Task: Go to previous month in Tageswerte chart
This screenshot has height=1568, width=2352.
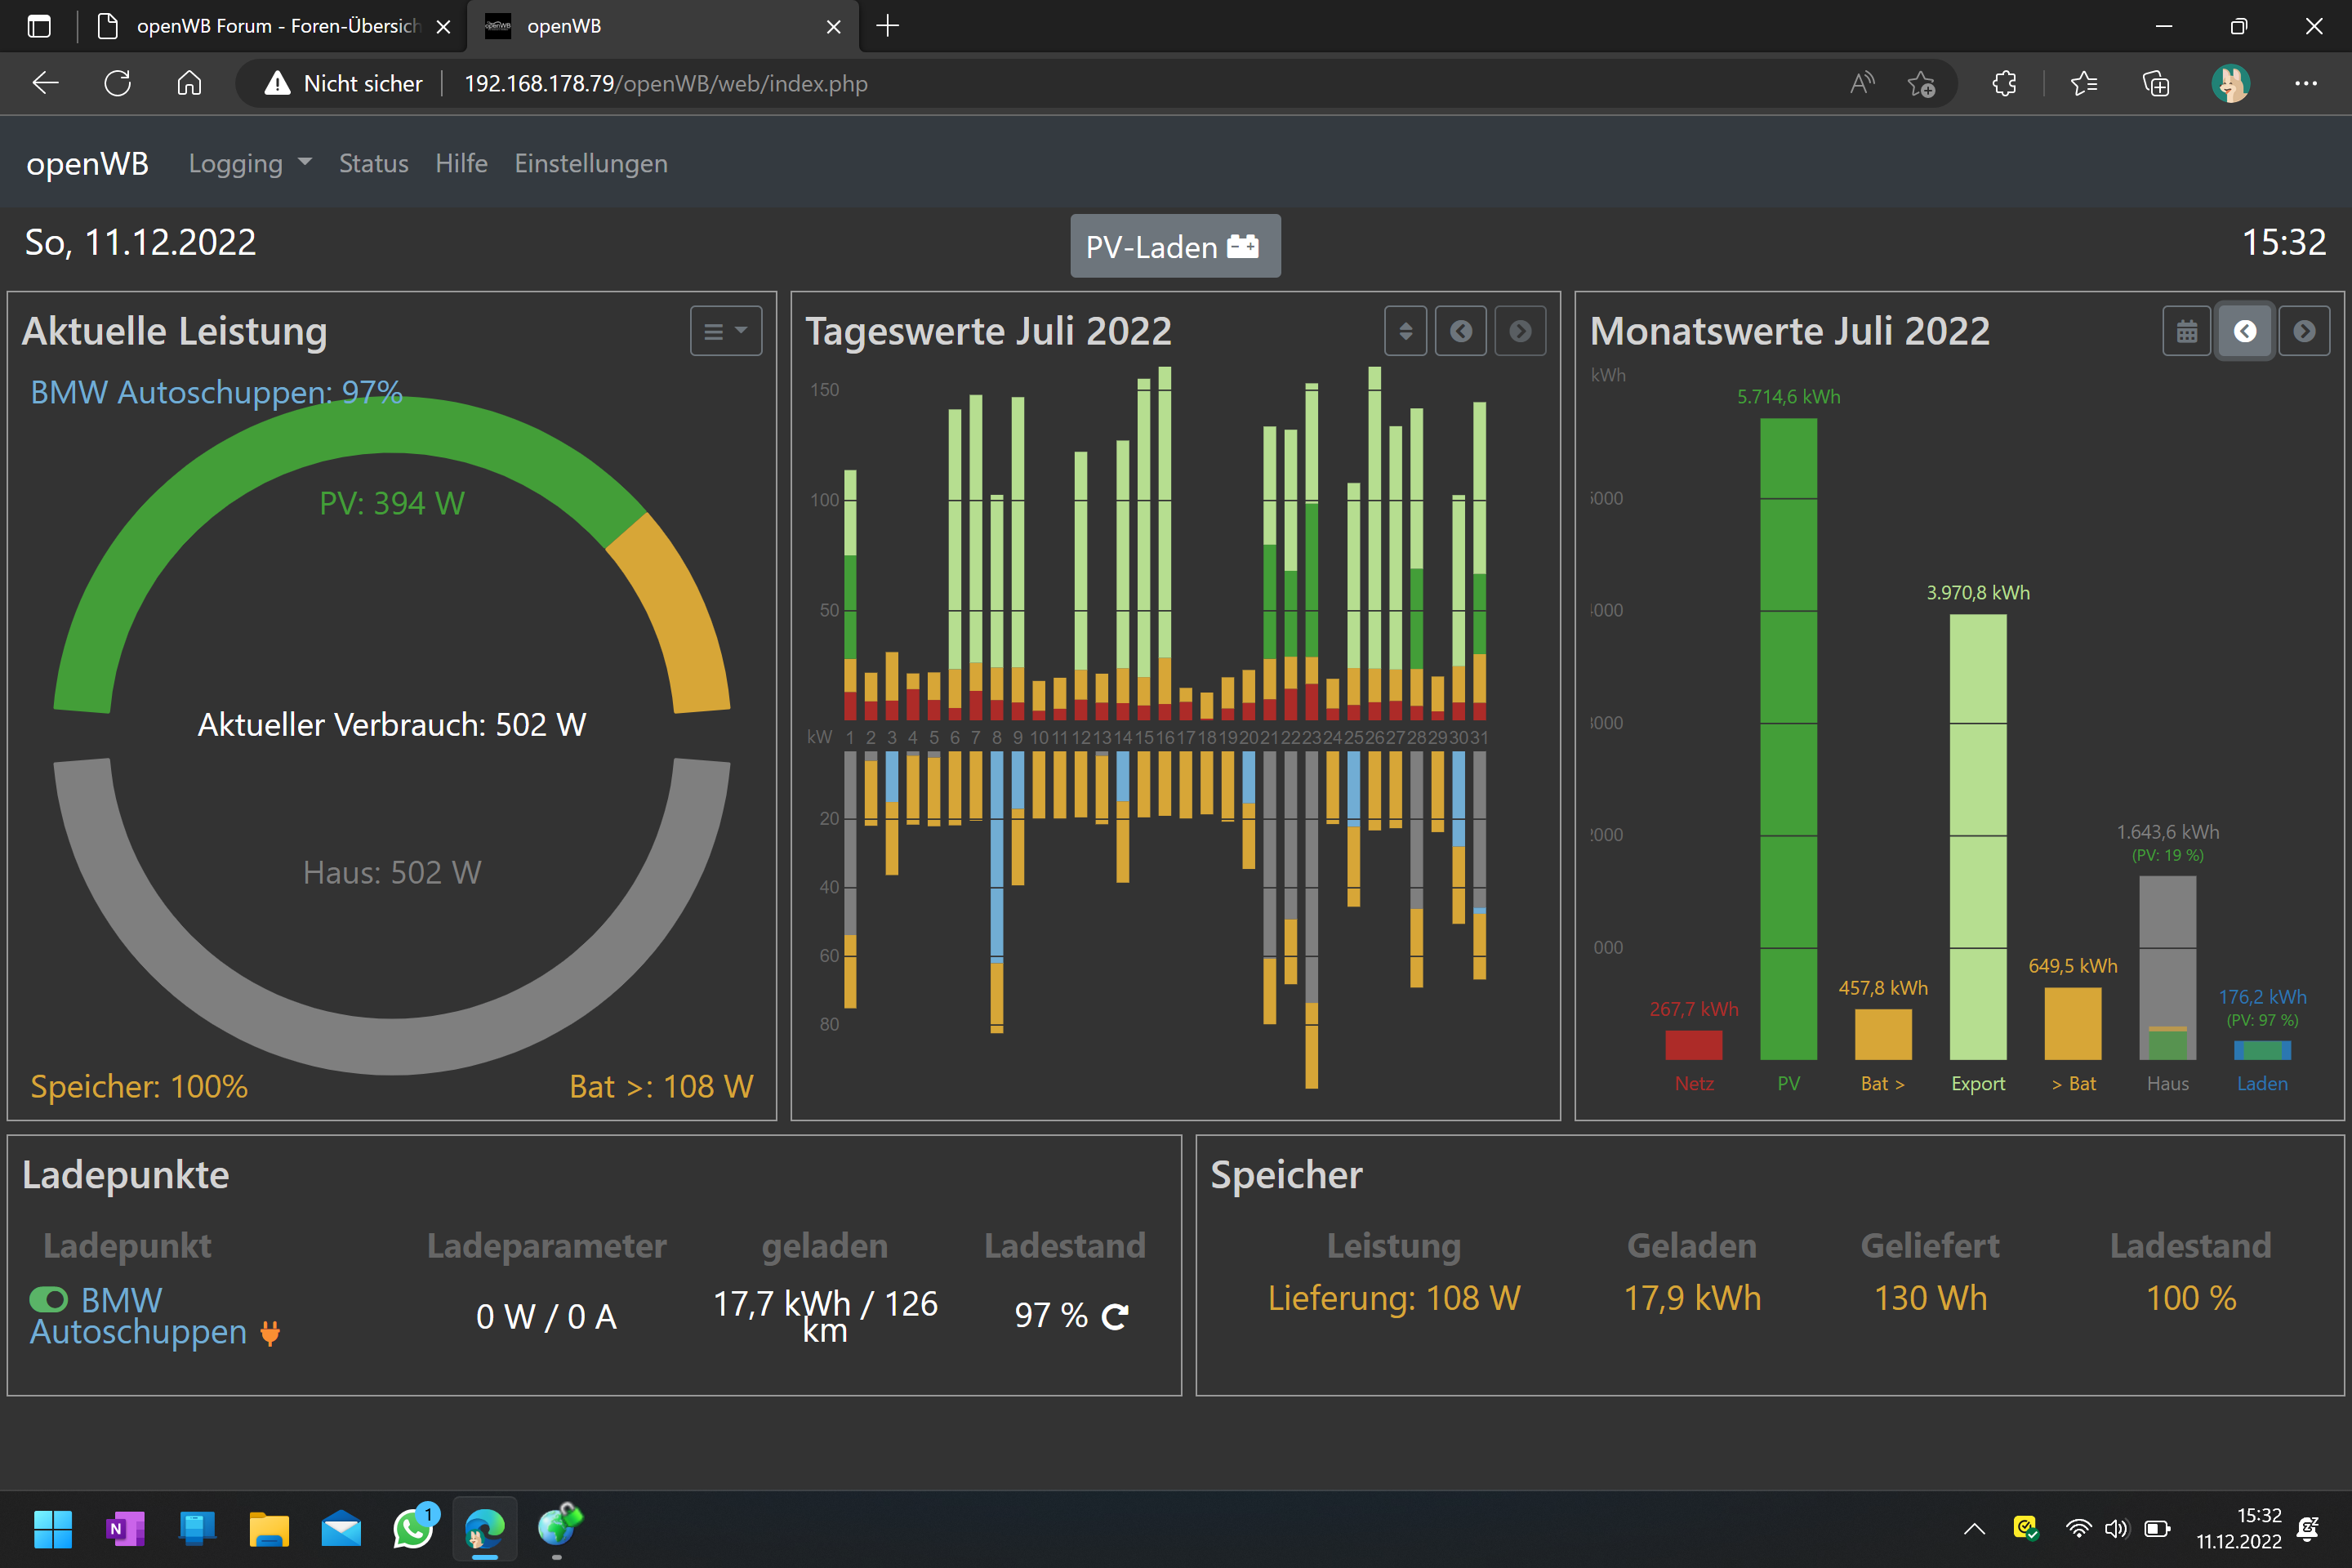Action: (1460, 331)
